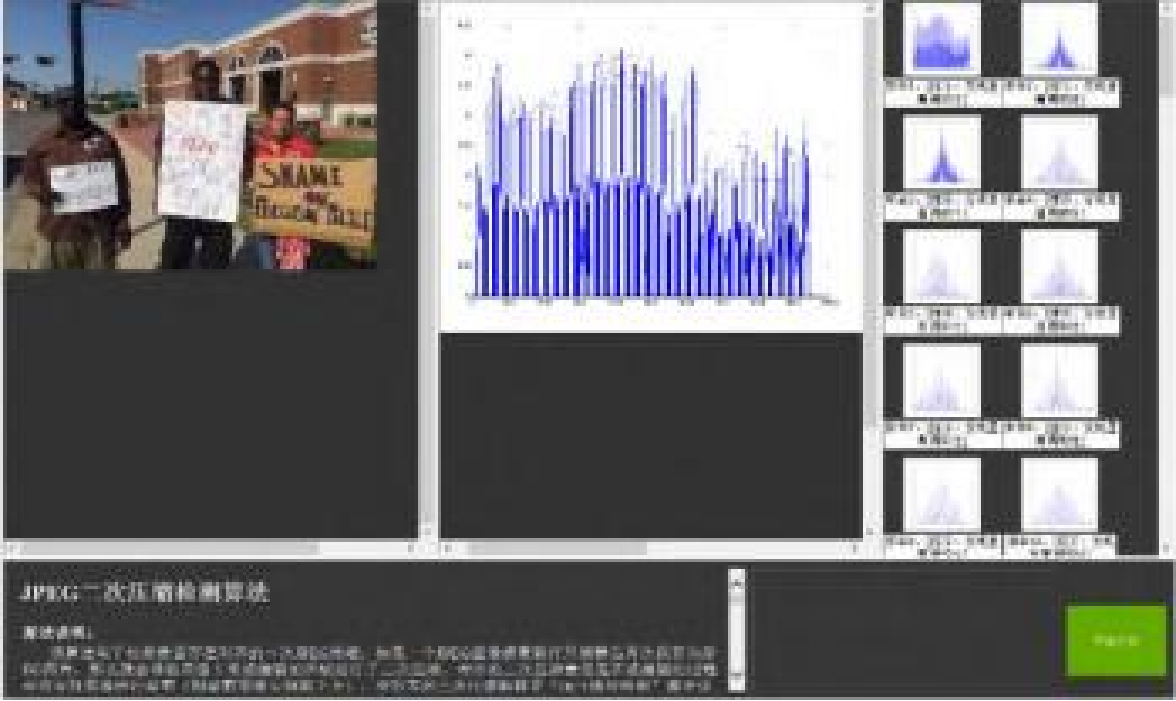This screenshot has width=1176, height=701.
Task: Click scroll-down arrow of the description text box
Action: 737,685
